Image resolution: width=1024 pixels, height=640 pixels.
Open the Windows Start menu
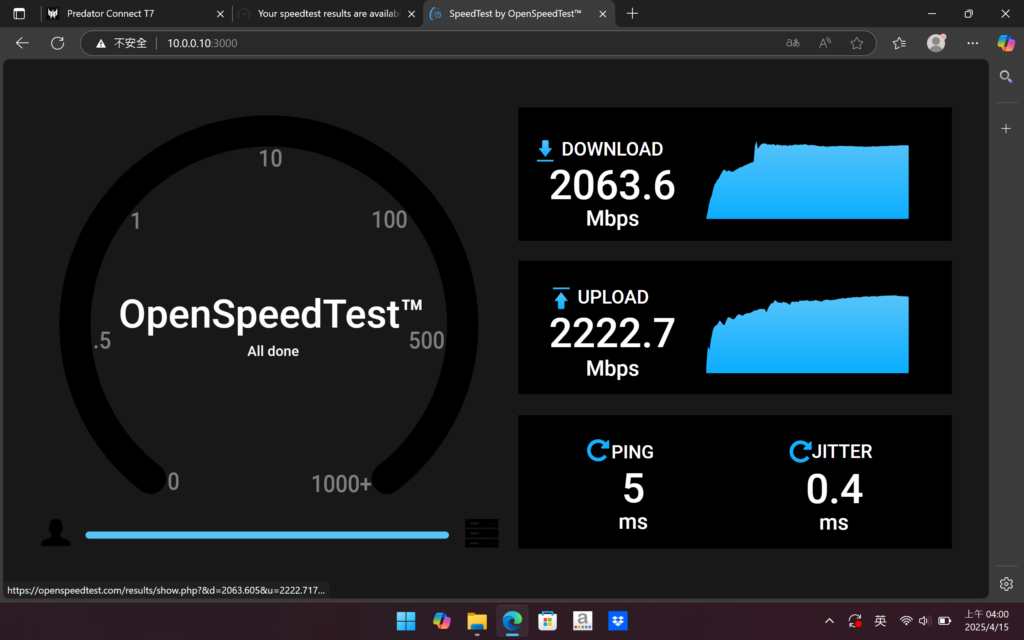(406, 620)
